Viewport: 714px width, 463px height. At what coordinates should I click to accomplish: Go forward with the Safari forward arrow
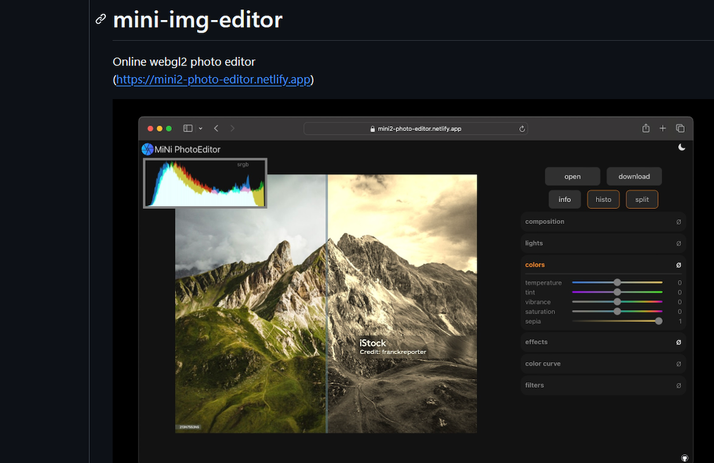(x=232, y=128)
